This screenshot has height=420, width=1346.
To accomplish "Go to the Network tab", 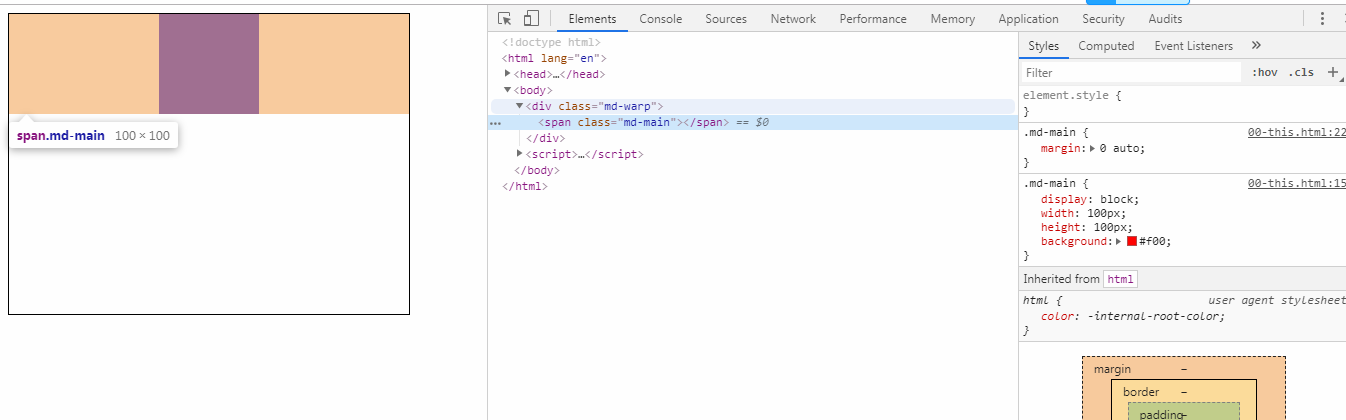I will tap(793, 19).
